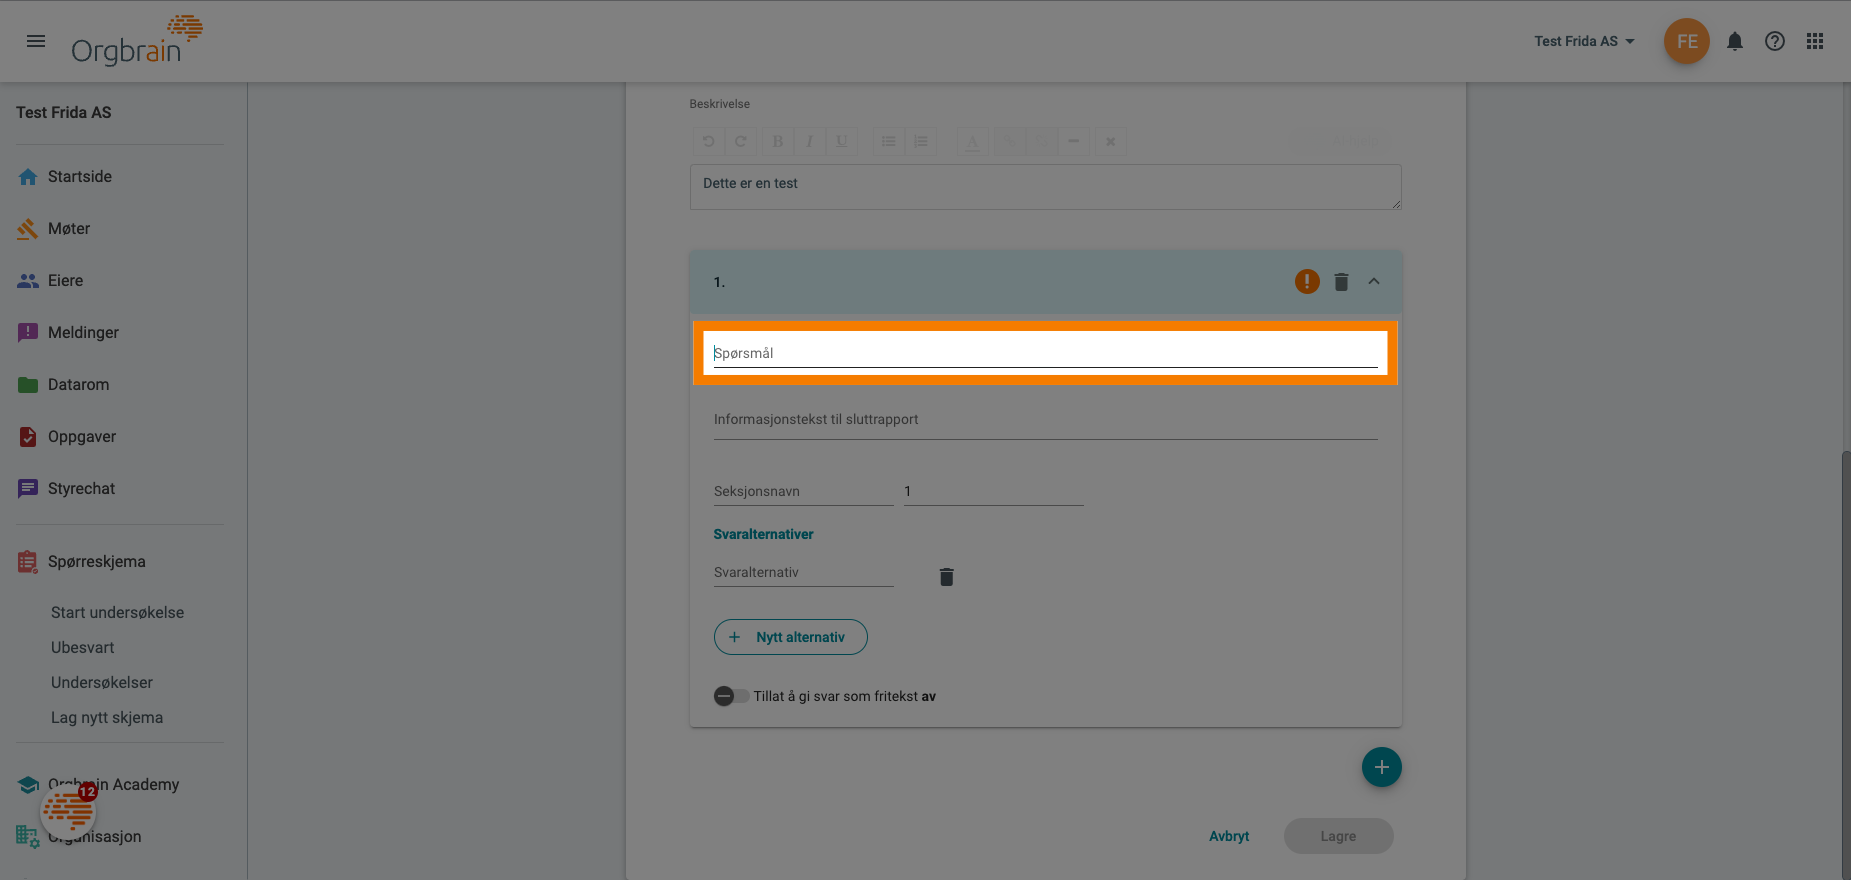
Task: Open the help question mark icon
Action: pos(1775,41)
